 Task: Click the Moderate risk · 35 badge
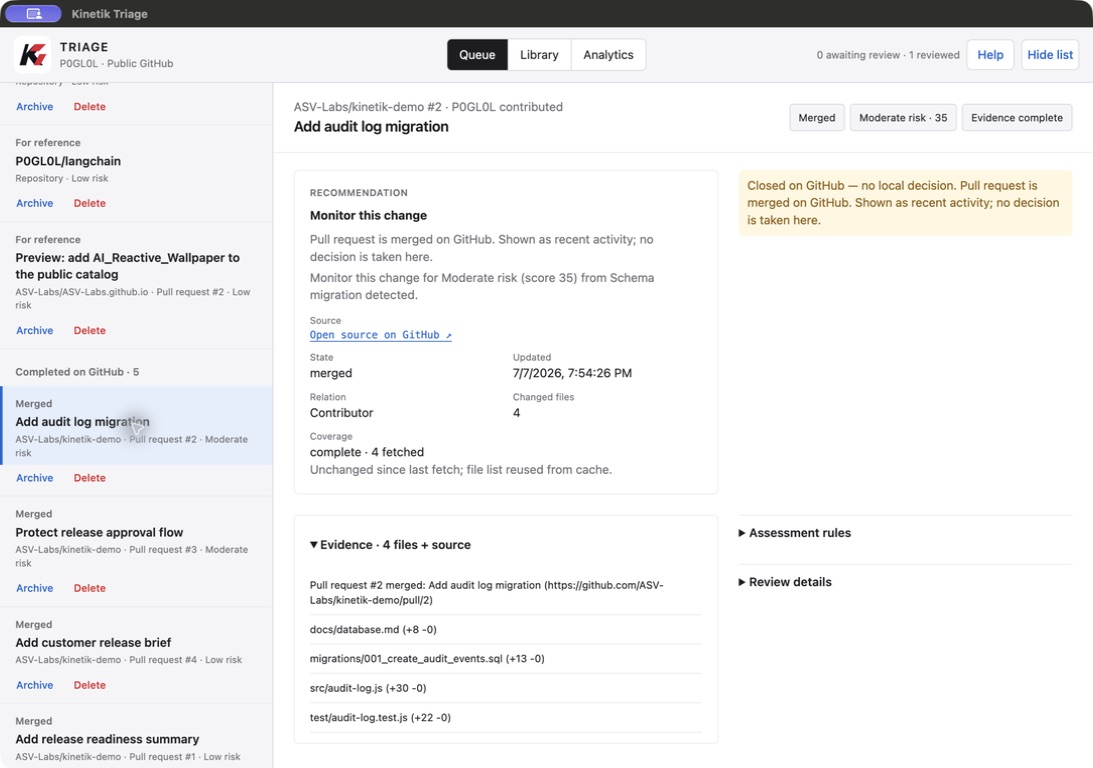click(x=903, y=118)
